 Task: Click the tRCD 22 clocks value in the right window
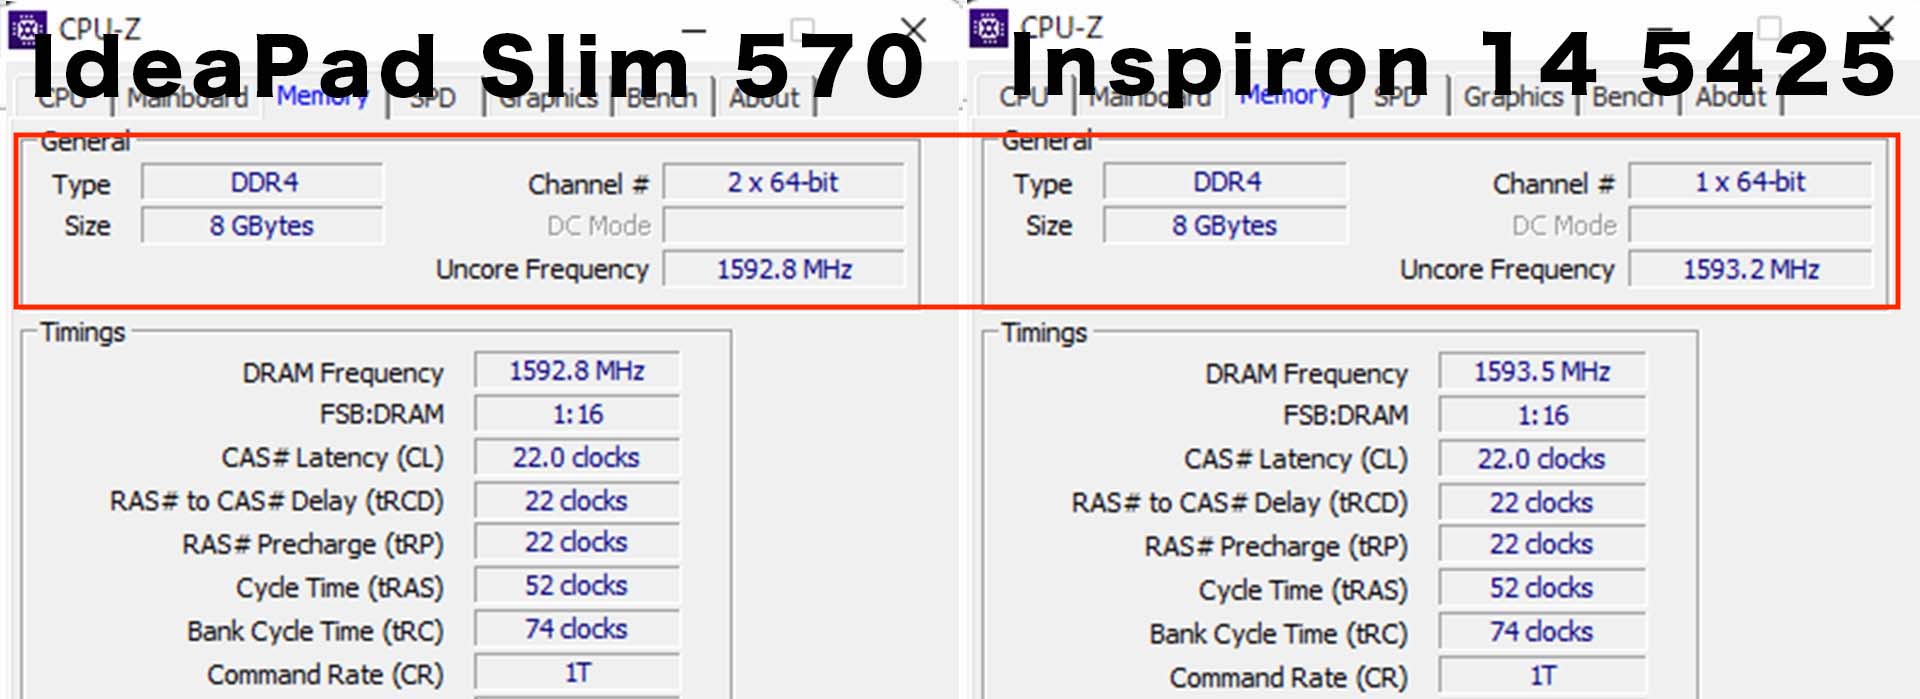1542,503
